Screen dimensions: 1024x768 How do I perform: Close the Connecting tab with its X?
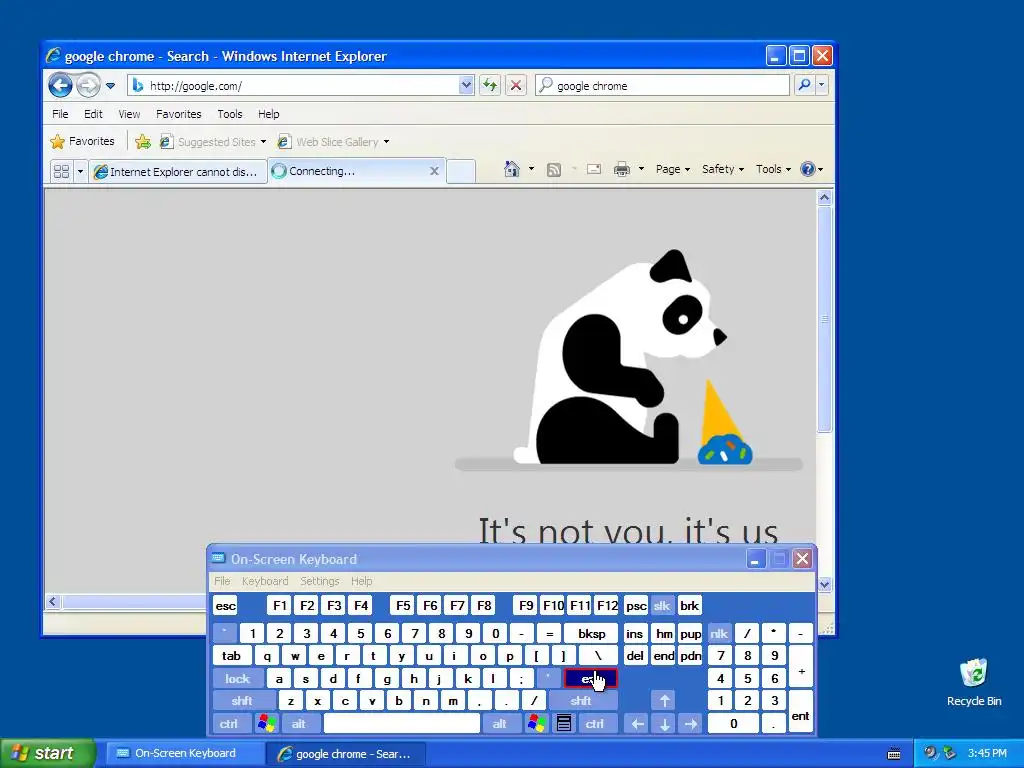[x=434, y=171]
